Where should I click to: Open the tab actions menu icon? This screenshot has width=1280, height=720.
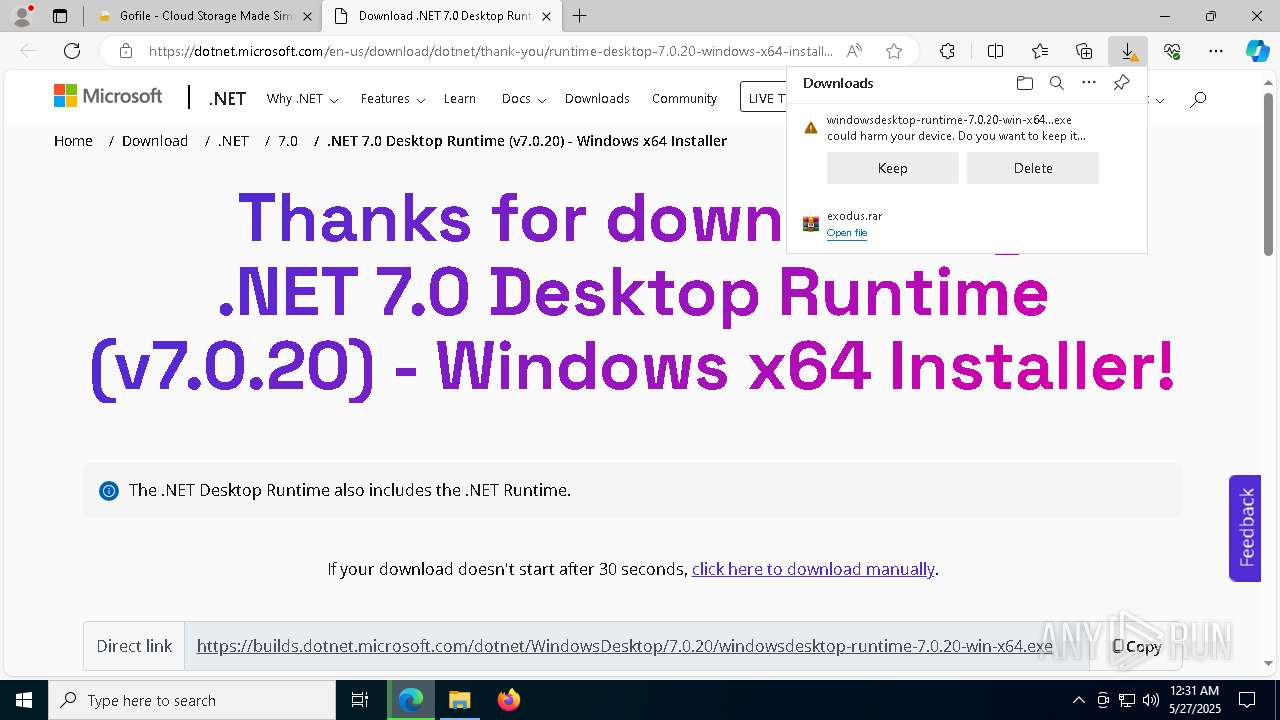coord(60,16)
